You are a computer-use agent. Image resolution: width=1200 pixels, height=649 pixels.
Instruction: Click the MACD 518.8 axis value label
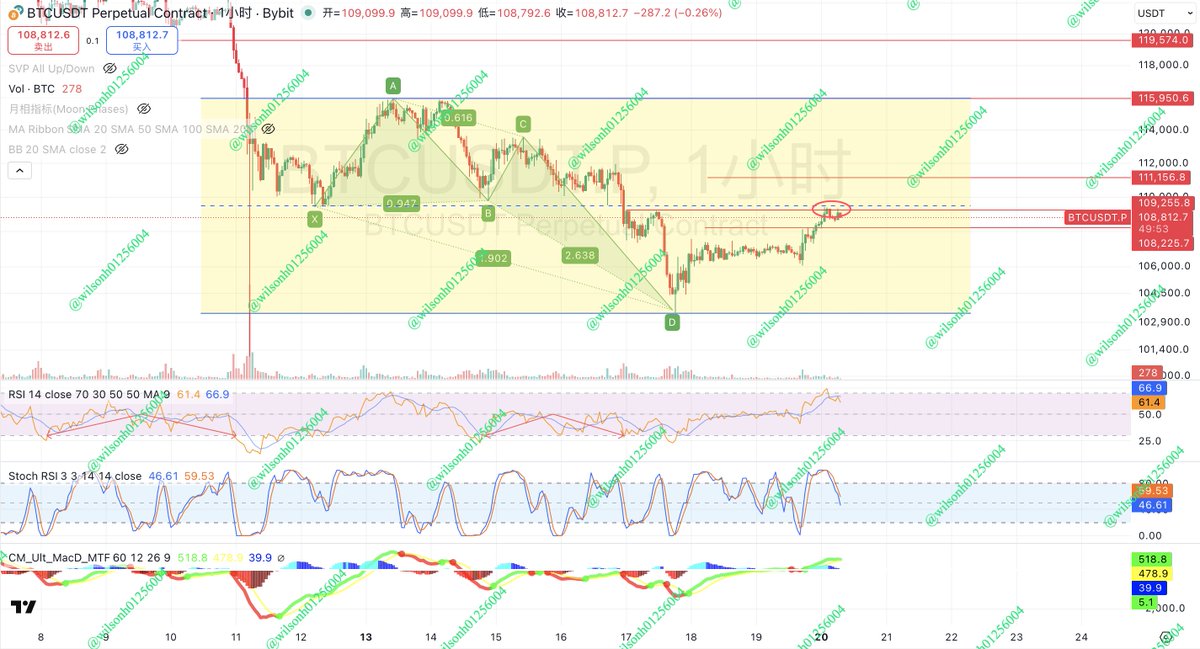coord(1153,559)
